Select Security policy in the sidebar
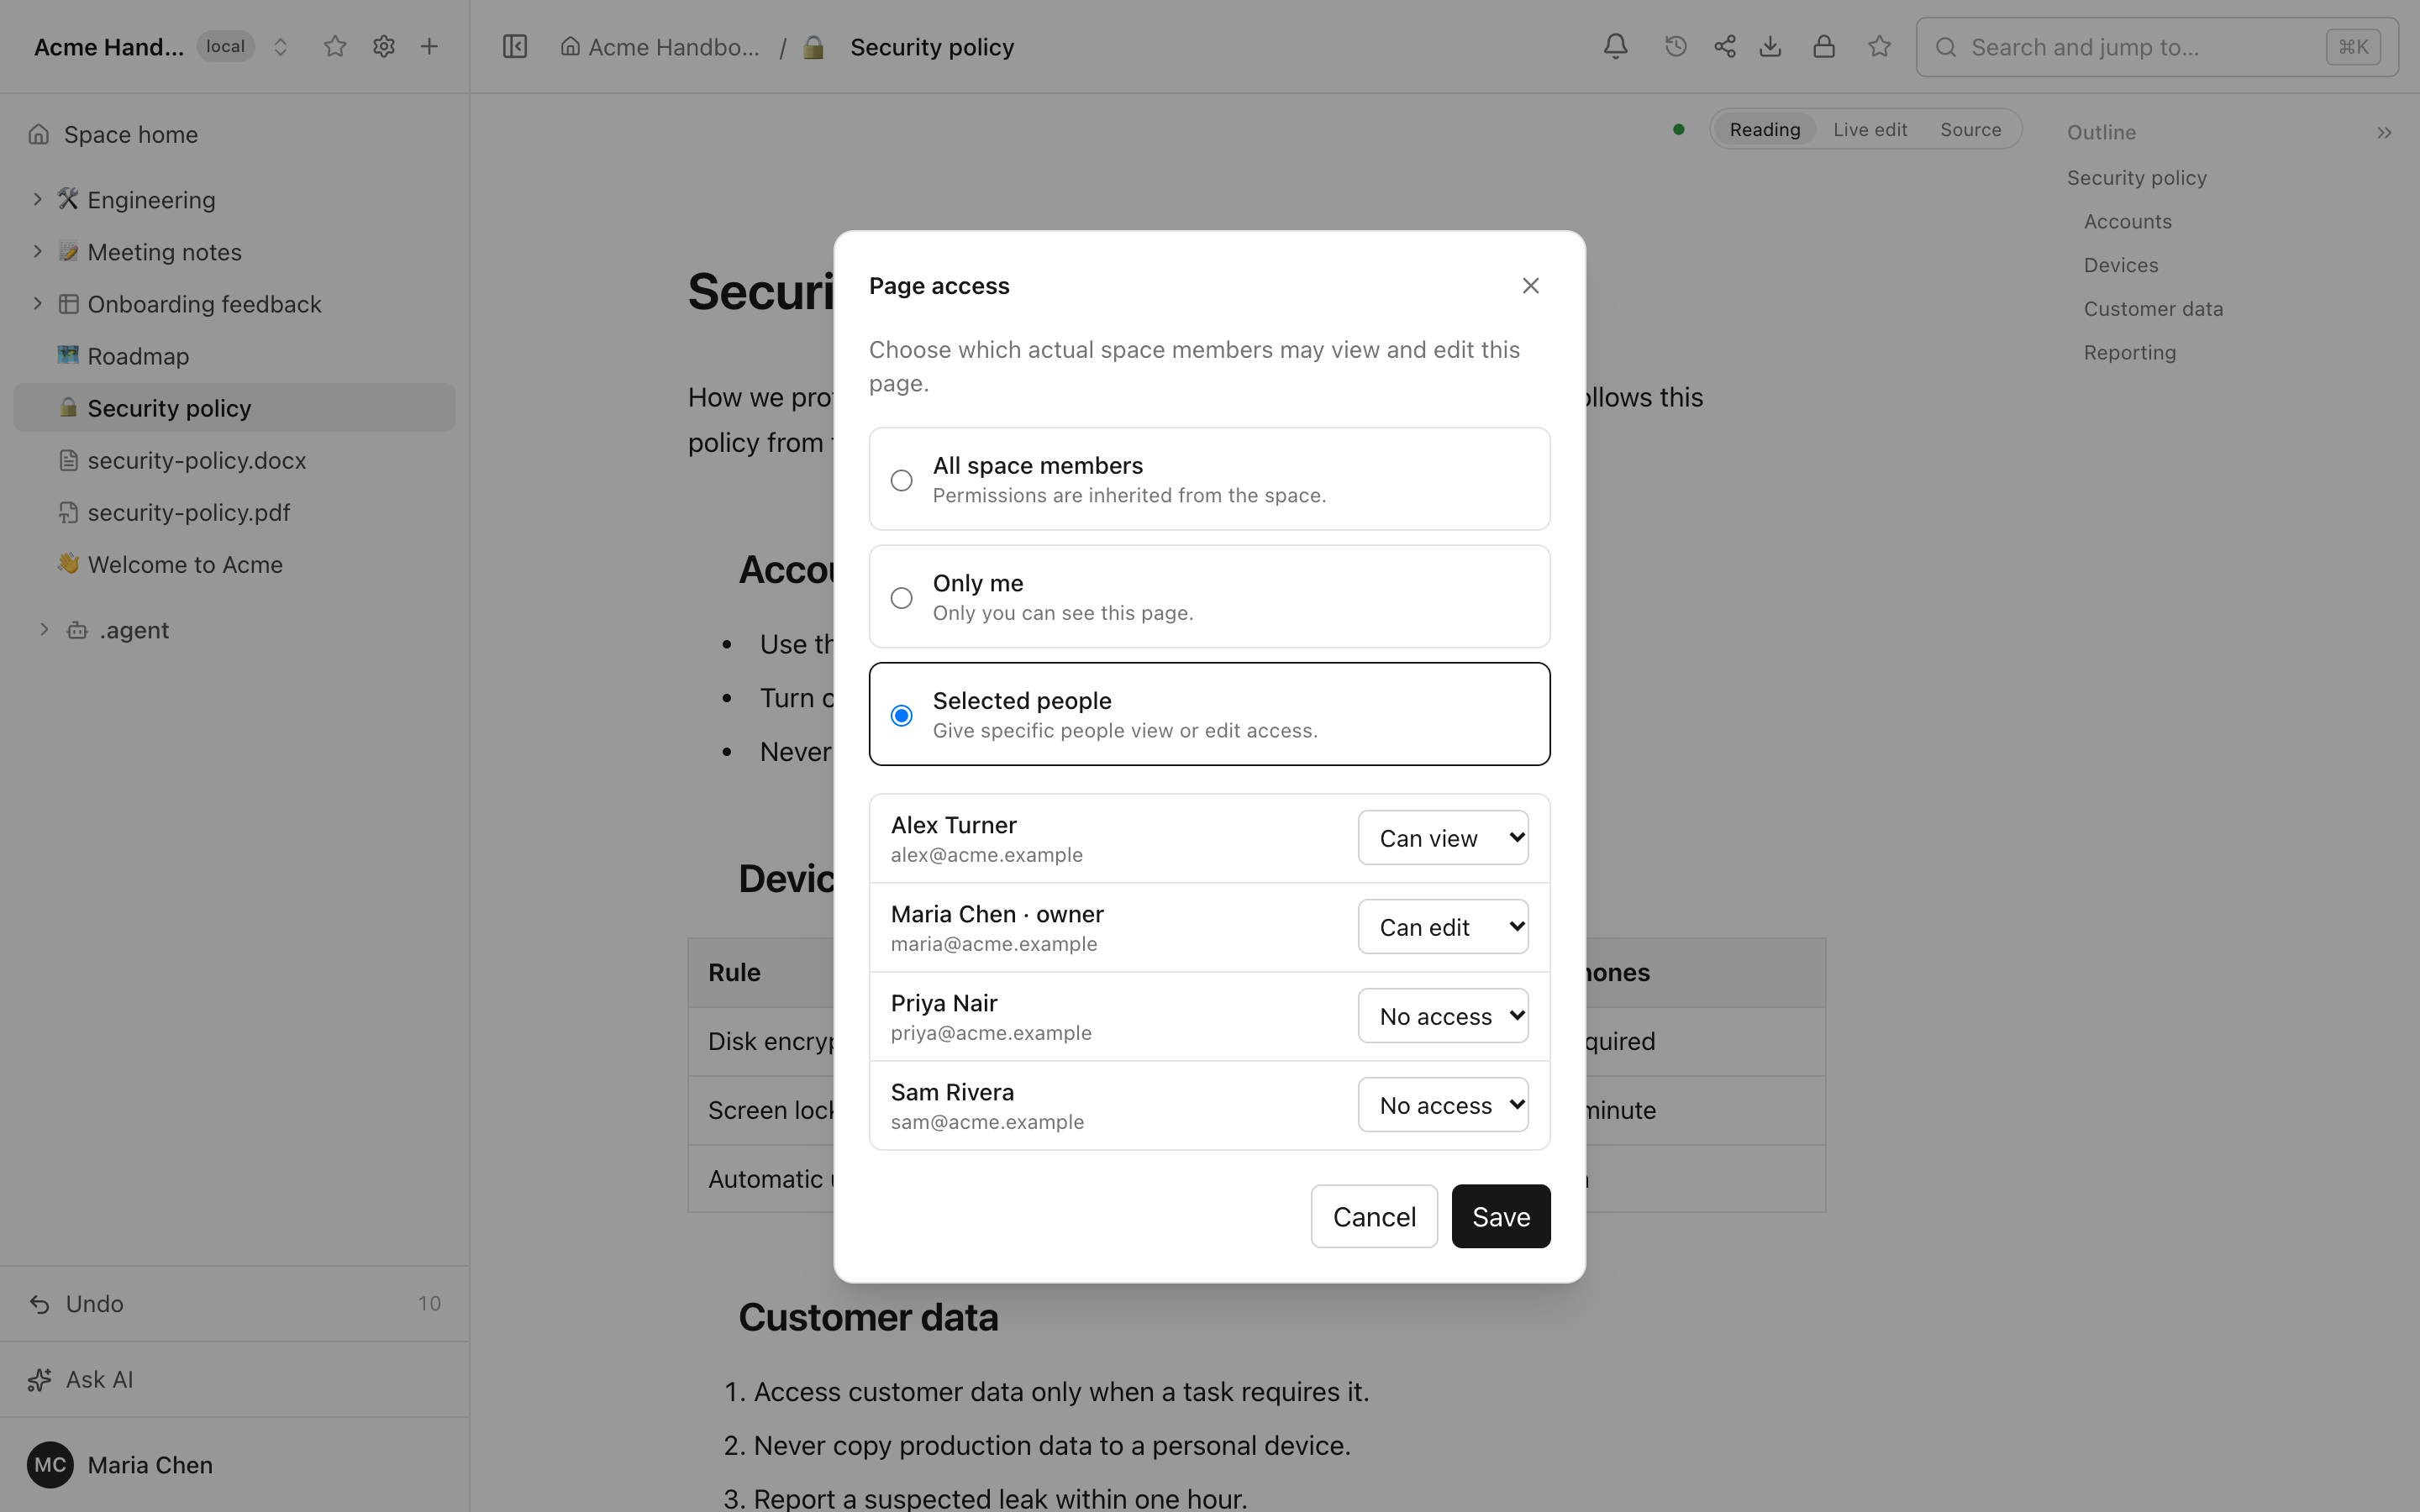 pyautogui.click(x=234, y=408)
